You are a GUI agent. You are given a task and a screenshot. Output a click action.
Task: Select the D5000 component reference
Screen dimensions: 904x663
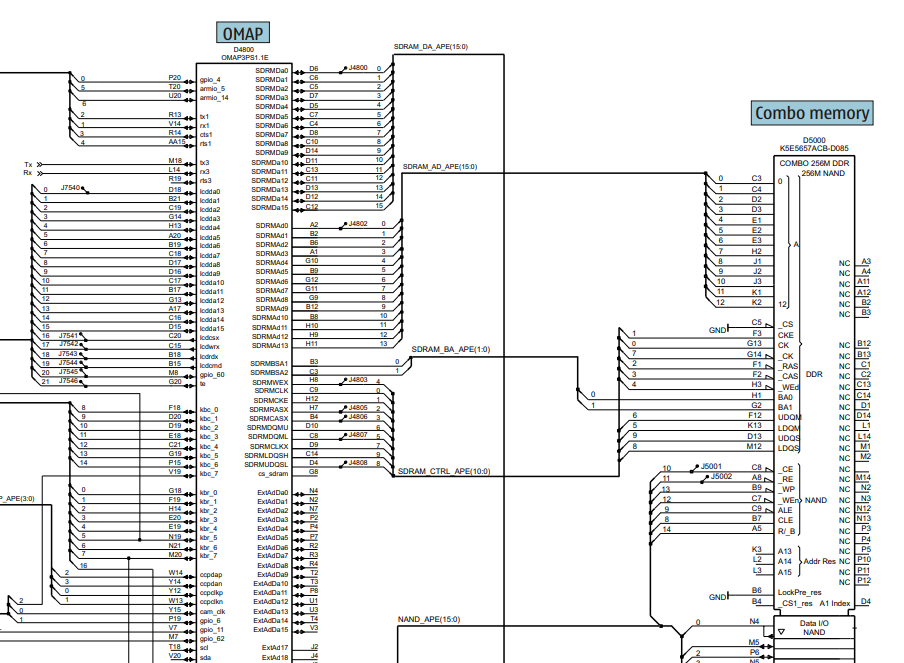point(814,140)
